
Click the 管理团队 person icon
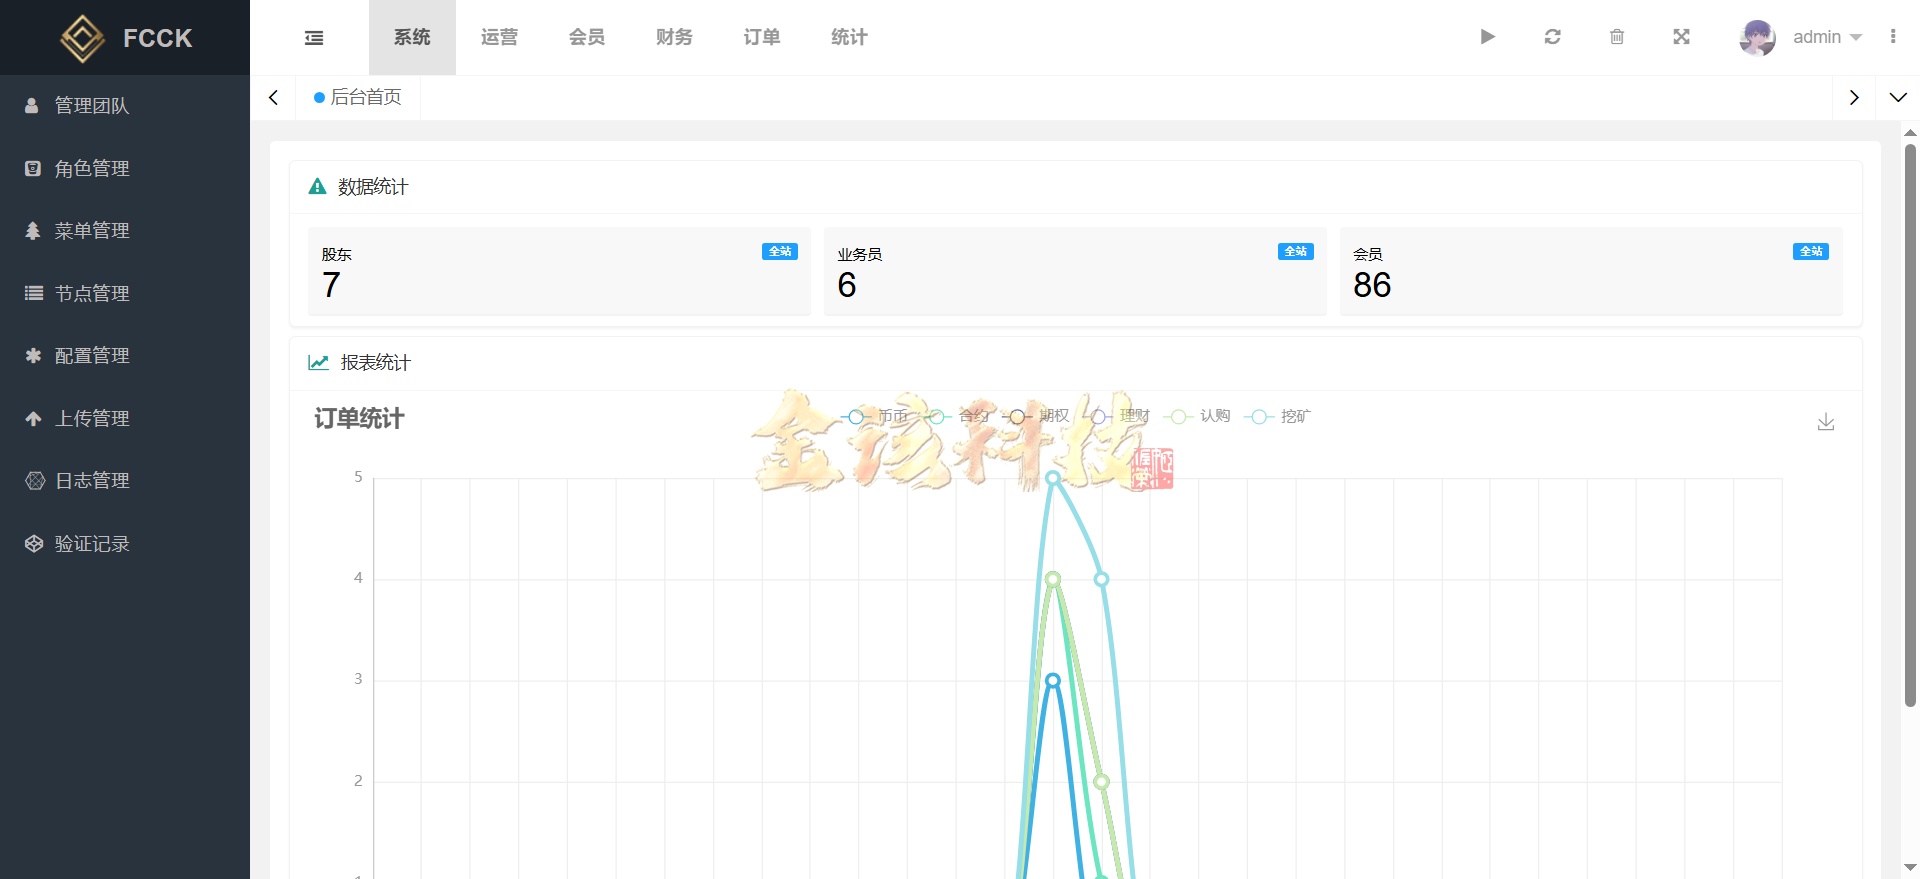click(32, 105)
